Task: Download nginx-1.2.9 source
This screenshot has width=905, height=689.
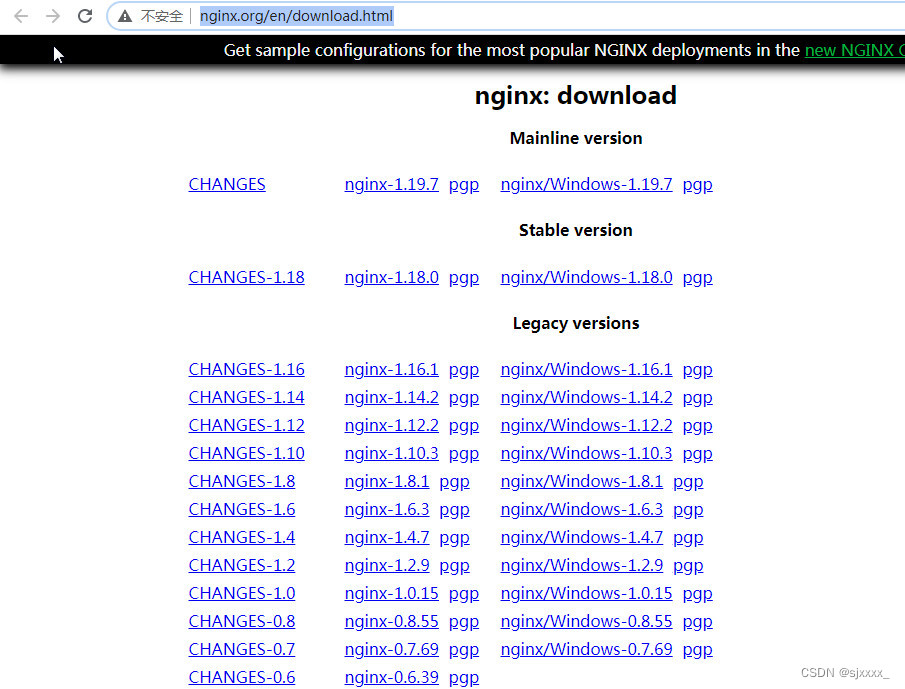Action: pos(387,565)
